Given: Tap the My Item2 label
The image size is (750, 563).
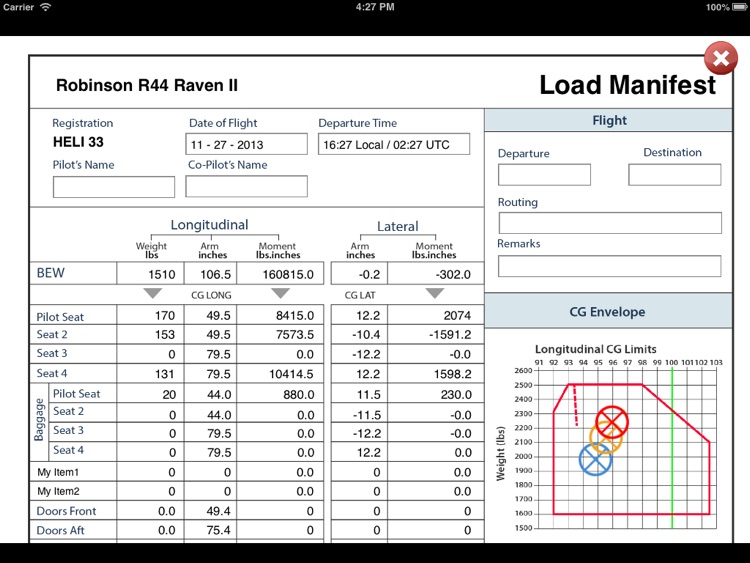Looking at the screenshot, I should pos(58,491).
